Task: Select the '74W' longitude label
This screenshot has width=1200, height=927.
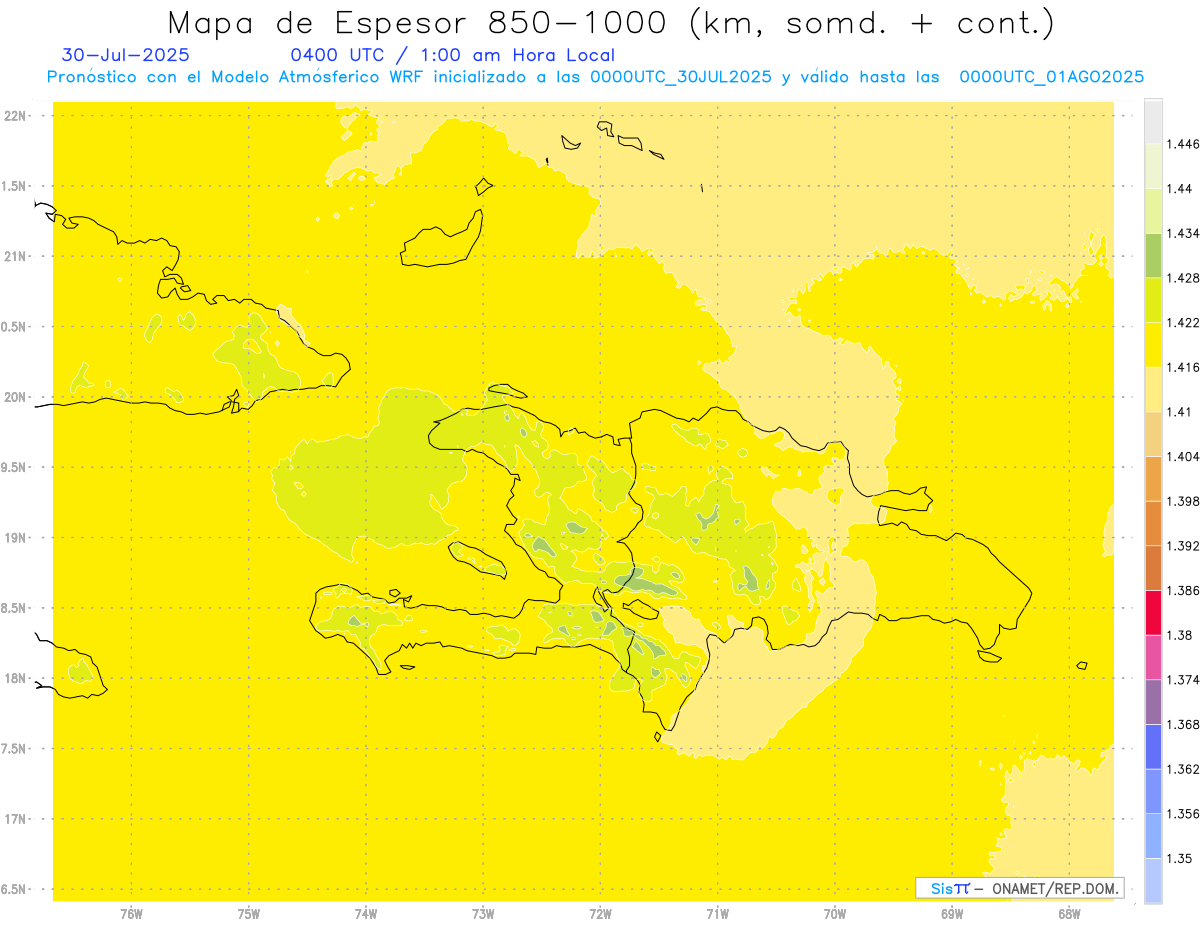Action: [365, 913]
